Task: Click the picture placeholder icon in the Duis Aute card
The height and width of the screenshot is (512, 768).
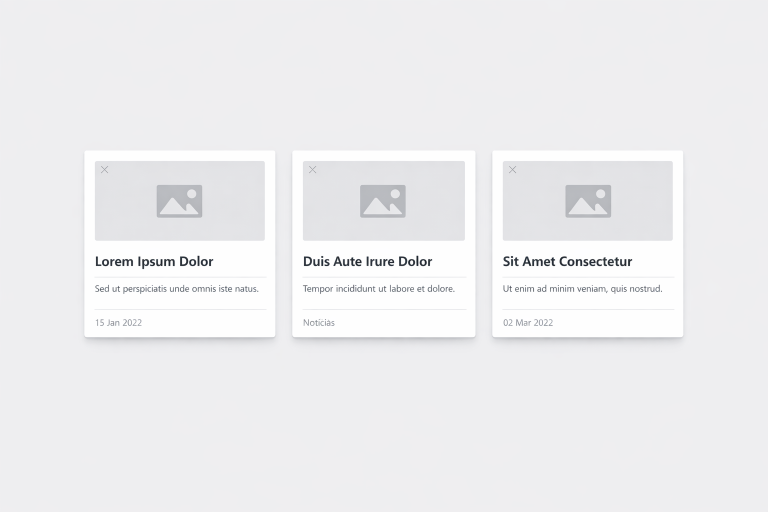Action: pos(383,201)
